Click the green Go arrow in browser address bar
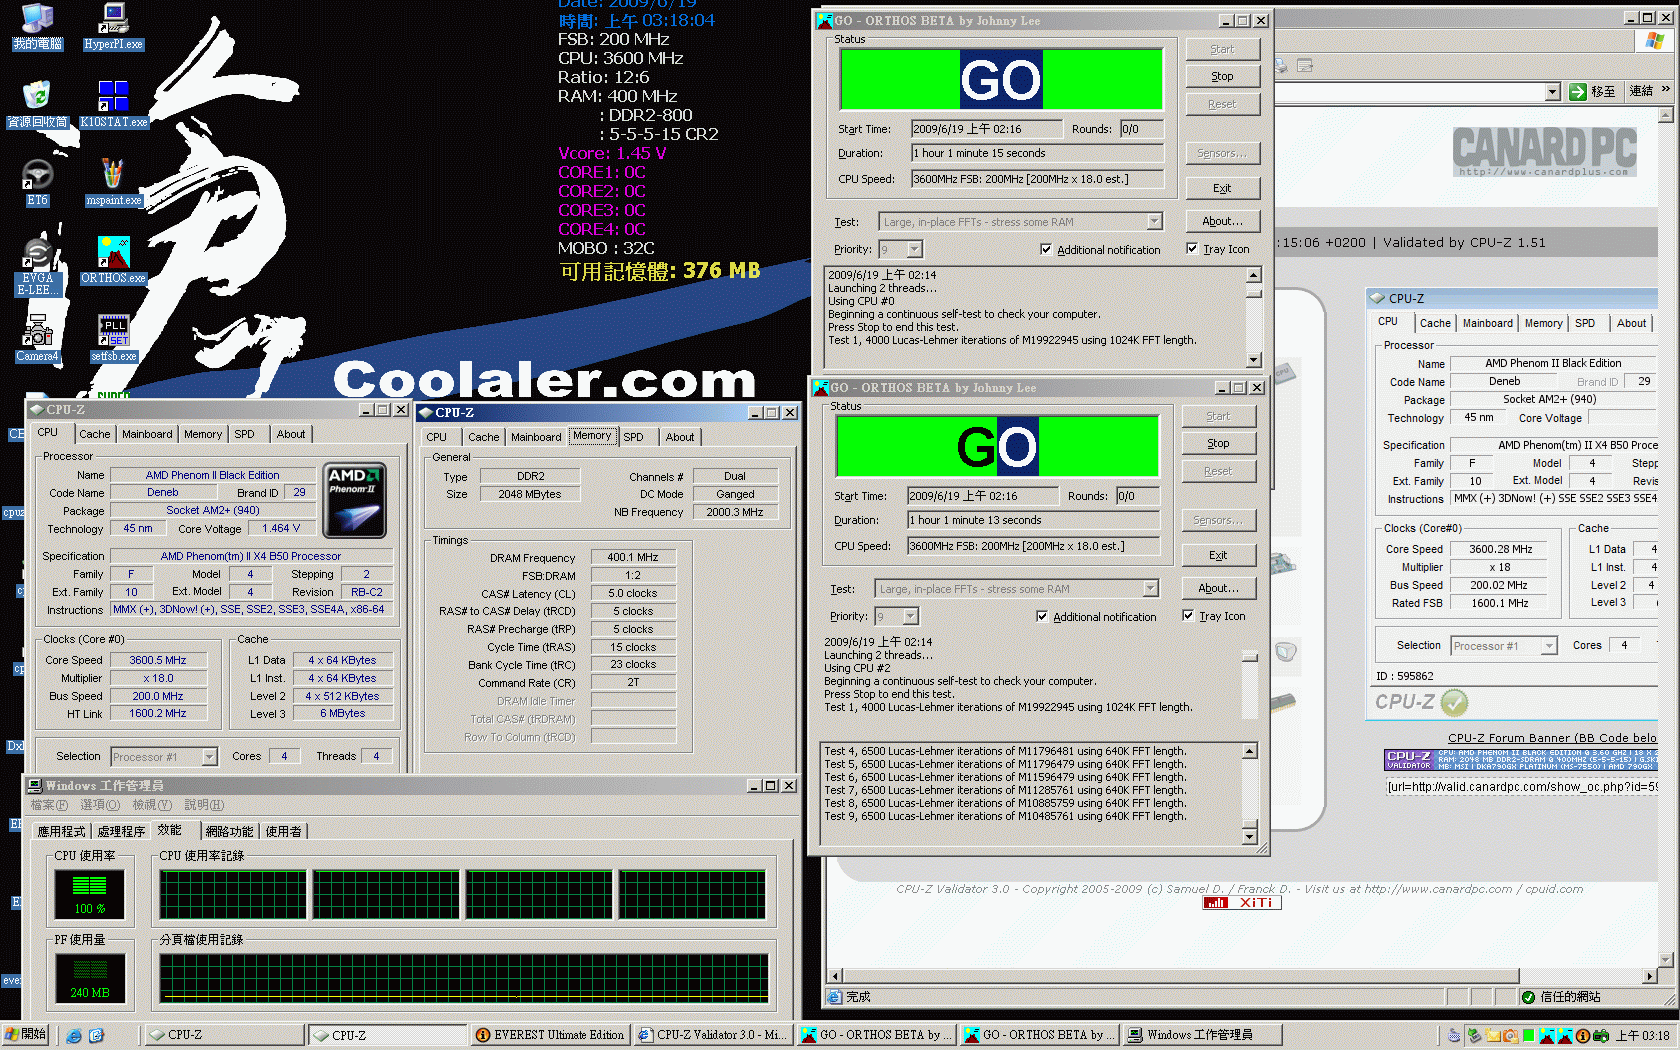This screenshot has height=1050, width=1680. [1578, 92]
